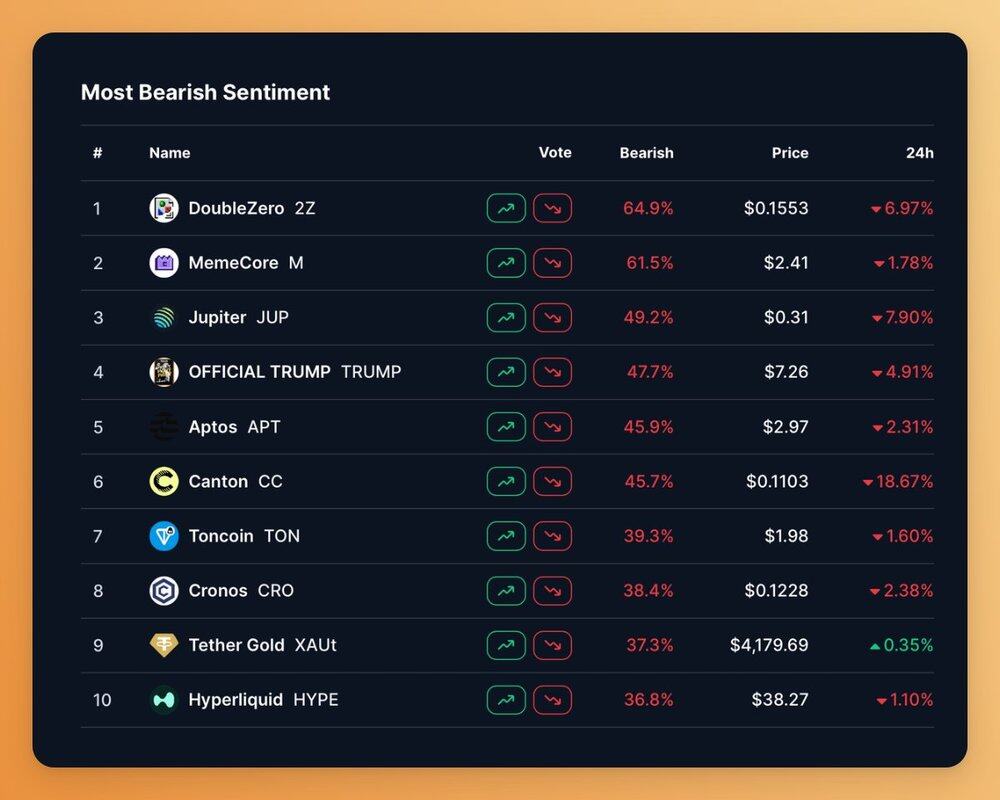Vote bullish on Aptos
1000x800 pixels.
point(506,427)
